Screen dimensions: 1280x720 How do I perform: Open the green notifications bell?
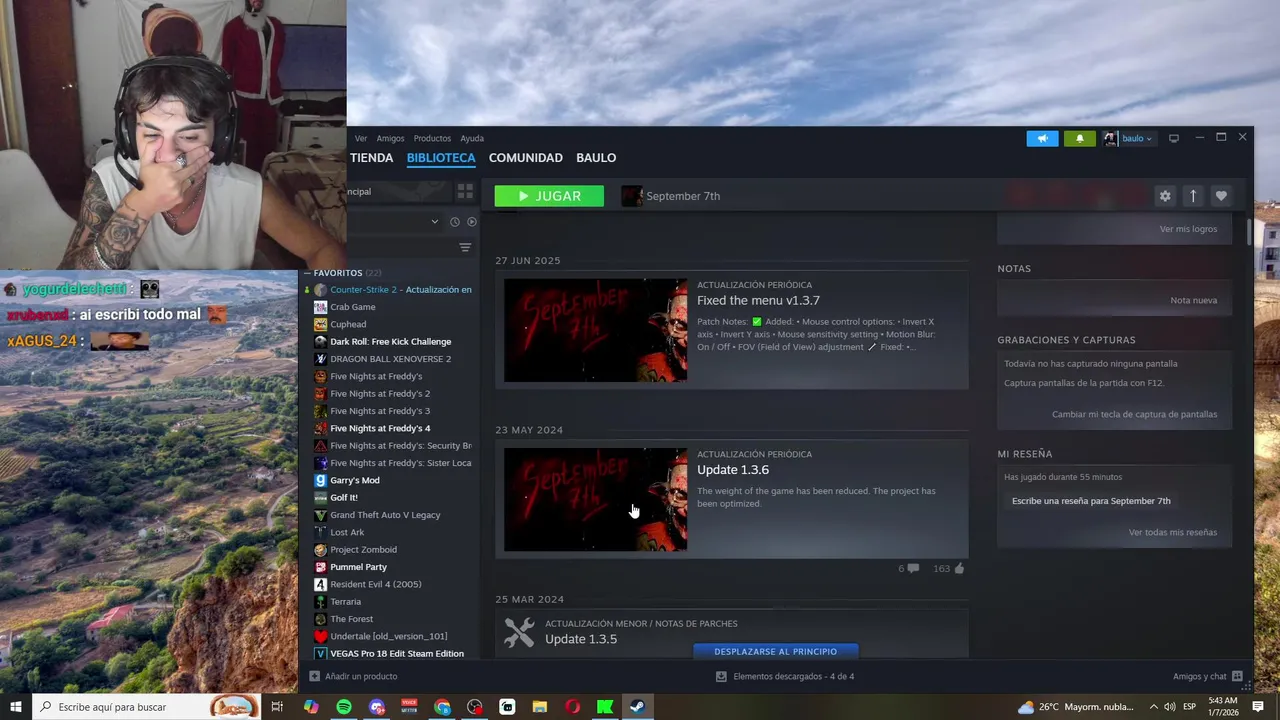[1080, 138]
